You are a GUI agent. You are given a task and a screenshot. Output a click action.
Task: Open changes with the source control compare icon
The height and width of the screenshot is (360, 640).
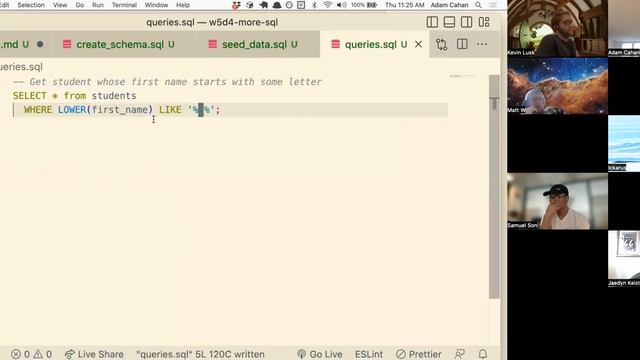[441, 44]
